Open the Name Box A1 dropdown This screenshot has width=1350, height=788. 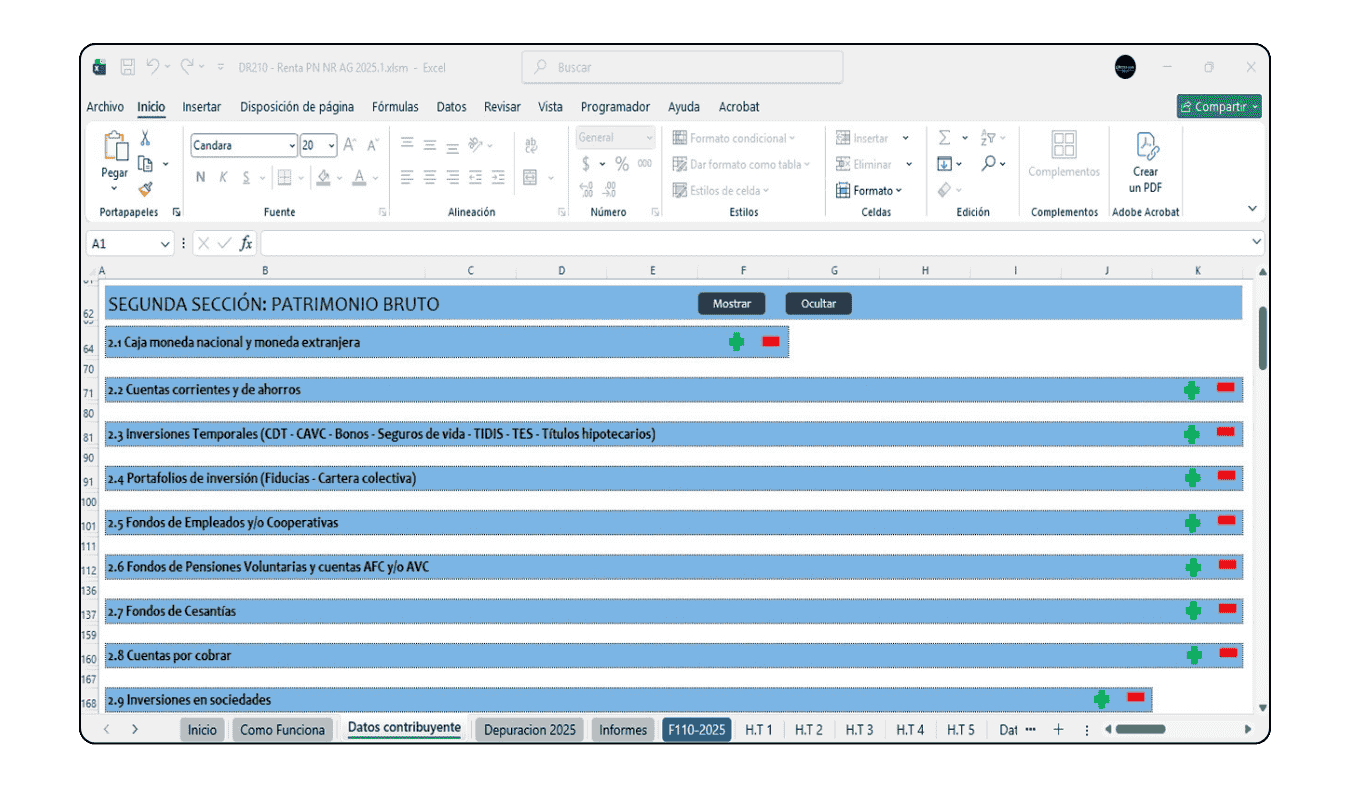coord(165,244)
